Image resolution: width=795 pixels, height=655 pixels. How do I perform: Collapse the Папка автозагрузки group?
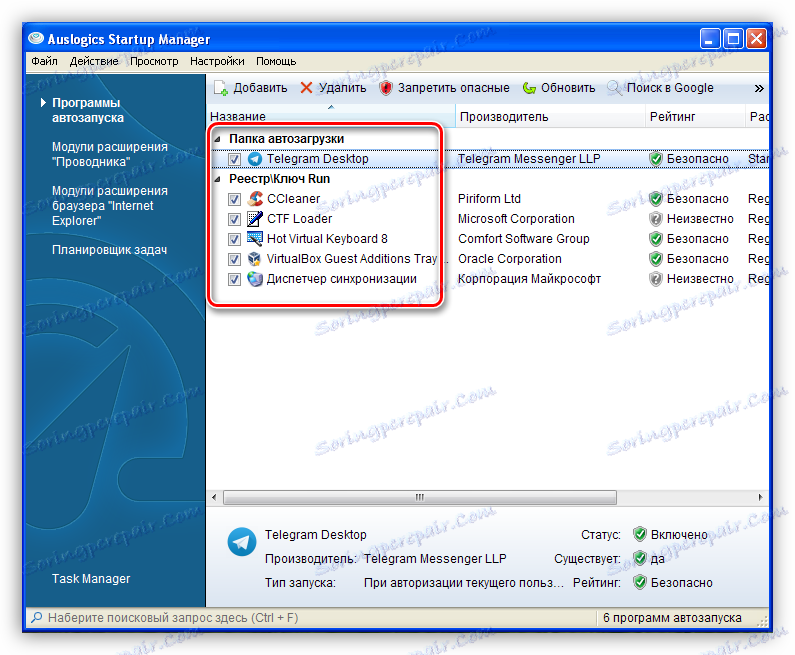coord(218,139)
